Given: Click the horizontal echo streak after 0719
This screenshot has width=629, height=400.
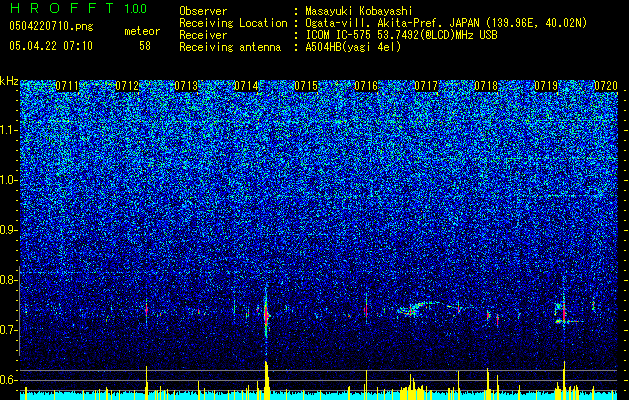Looking at the screenshot, I should tap(569, 321).
